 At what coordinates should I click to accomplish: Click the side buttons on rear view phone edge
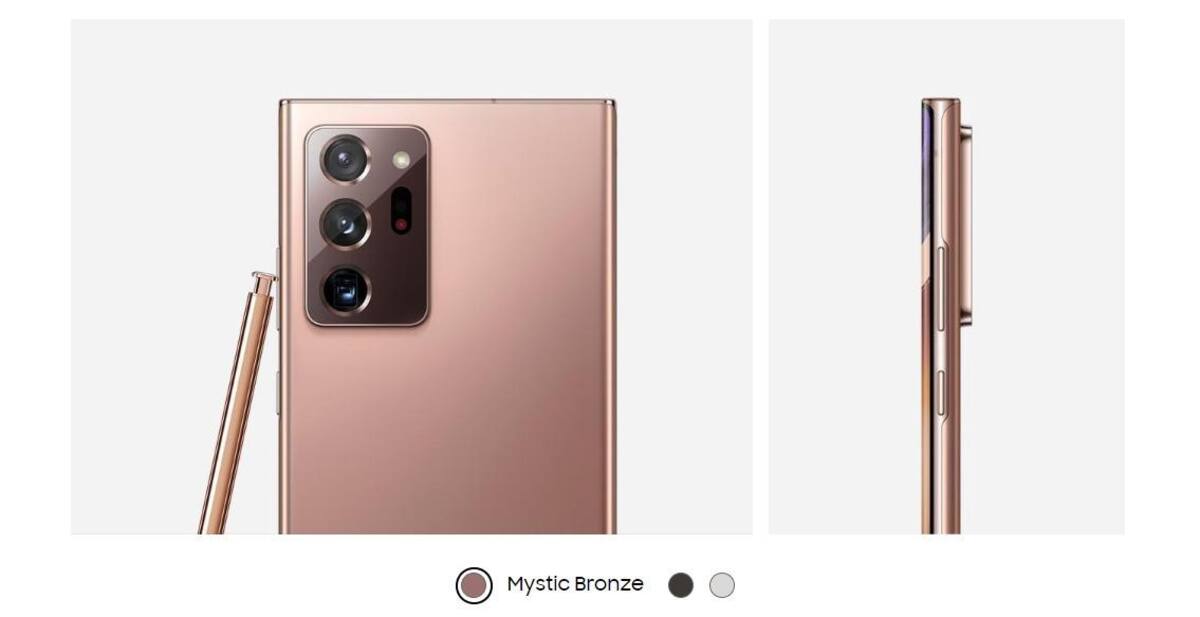pyautogui.click(x=278, y=330)
